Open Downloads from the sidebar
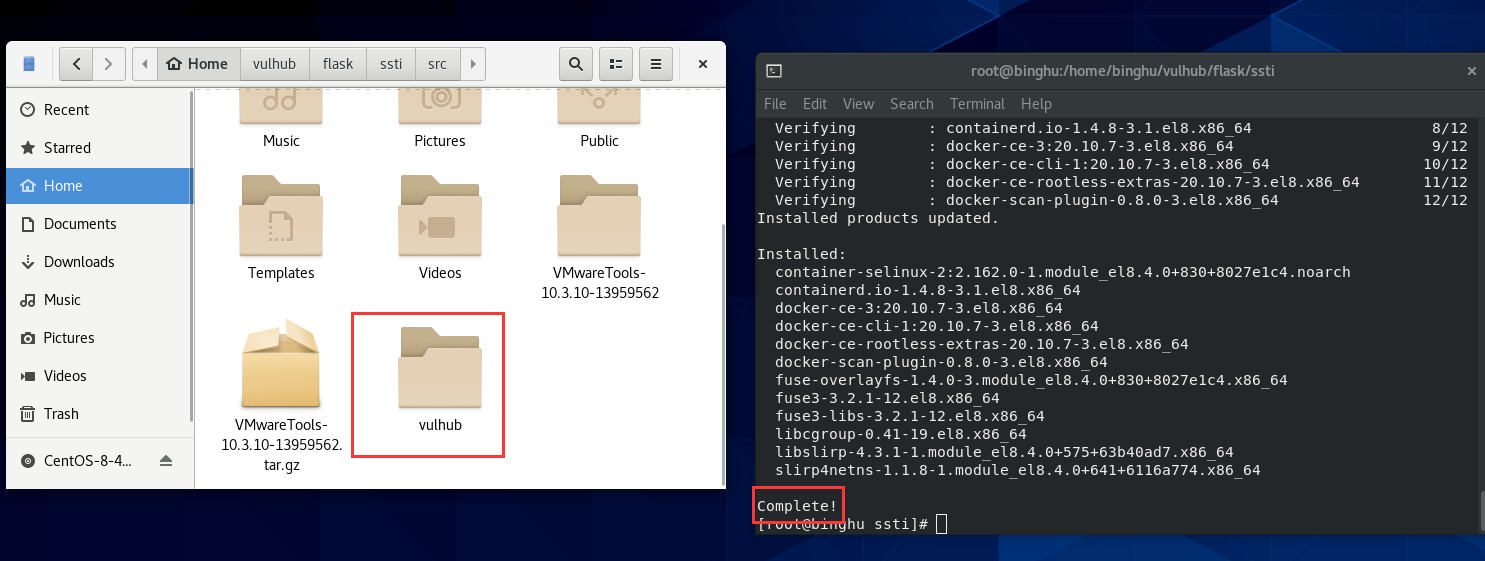Viewport: 1485px width, 561px height. coord(98,262)
